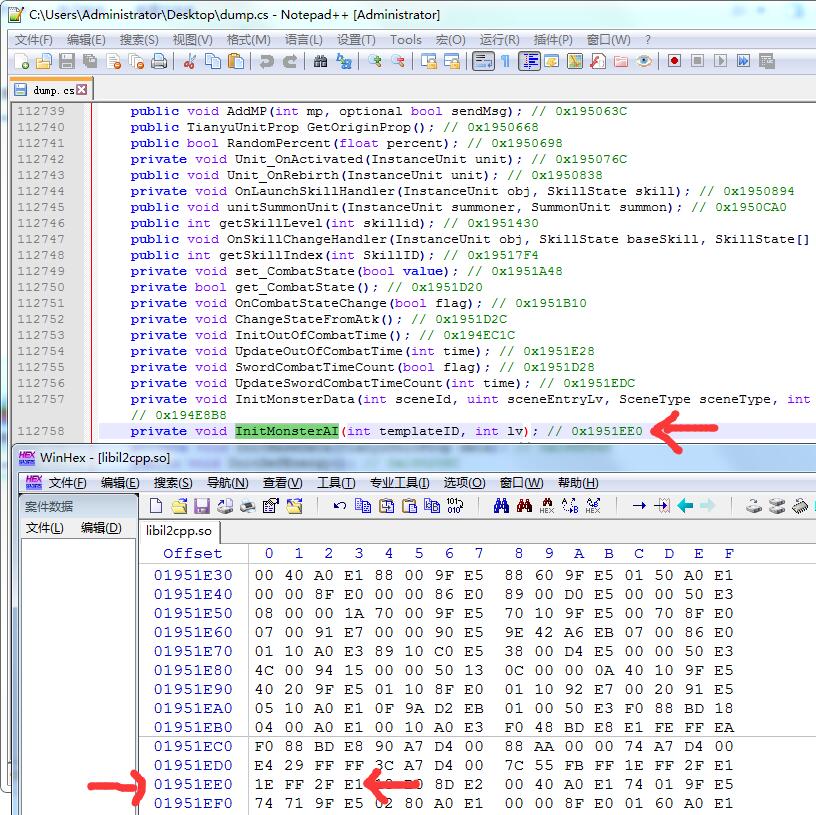Click the Offset column header in WinHex
Image resolution: width=816 pixels, height=815 pixels.
click(193, 553)
